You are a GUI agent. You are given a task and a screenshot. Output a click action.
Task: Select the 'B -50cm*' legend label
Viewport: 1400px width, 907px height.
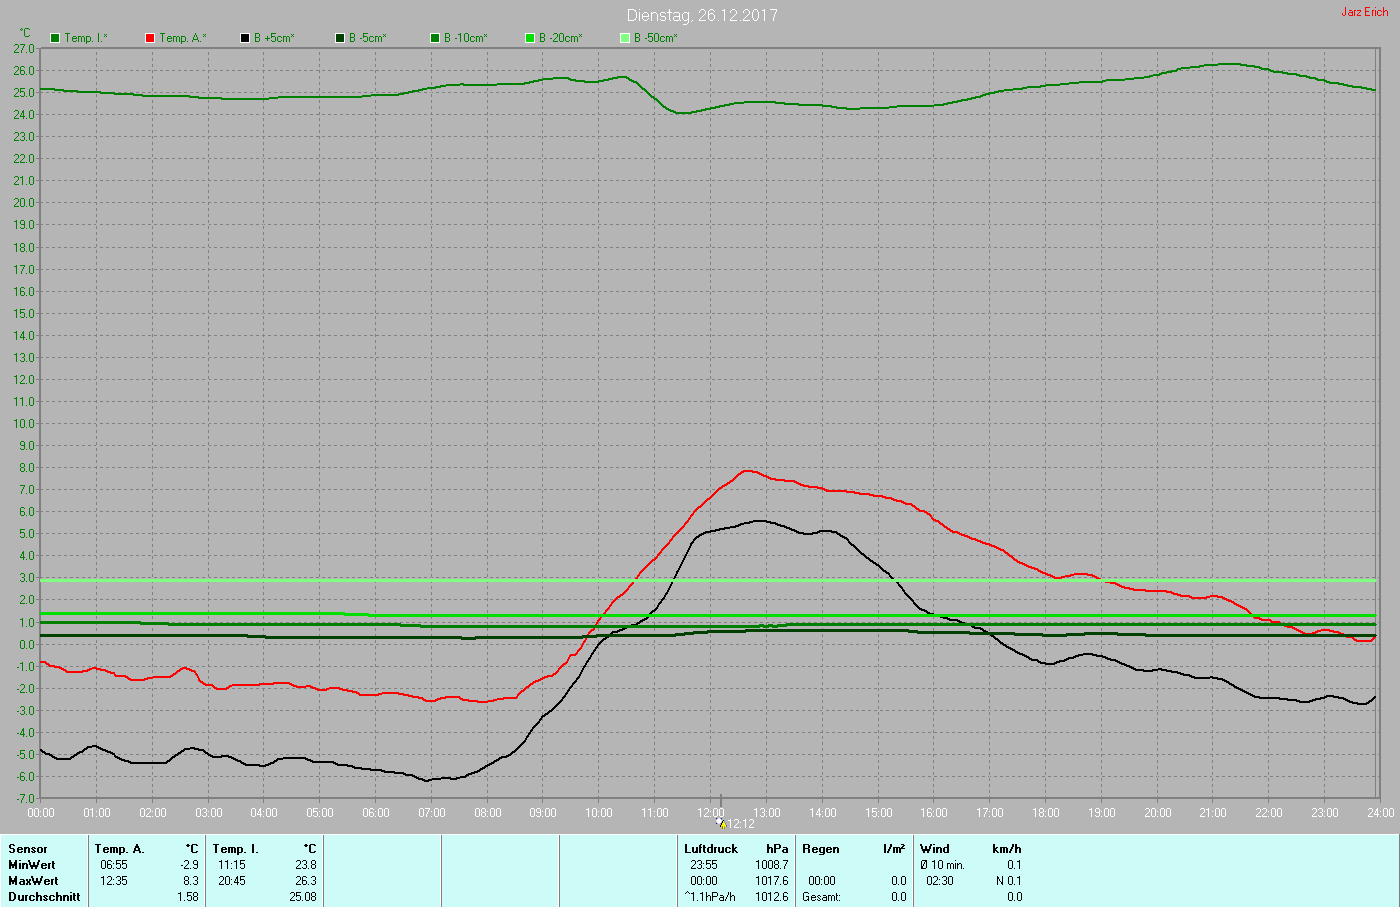(656, 38)
